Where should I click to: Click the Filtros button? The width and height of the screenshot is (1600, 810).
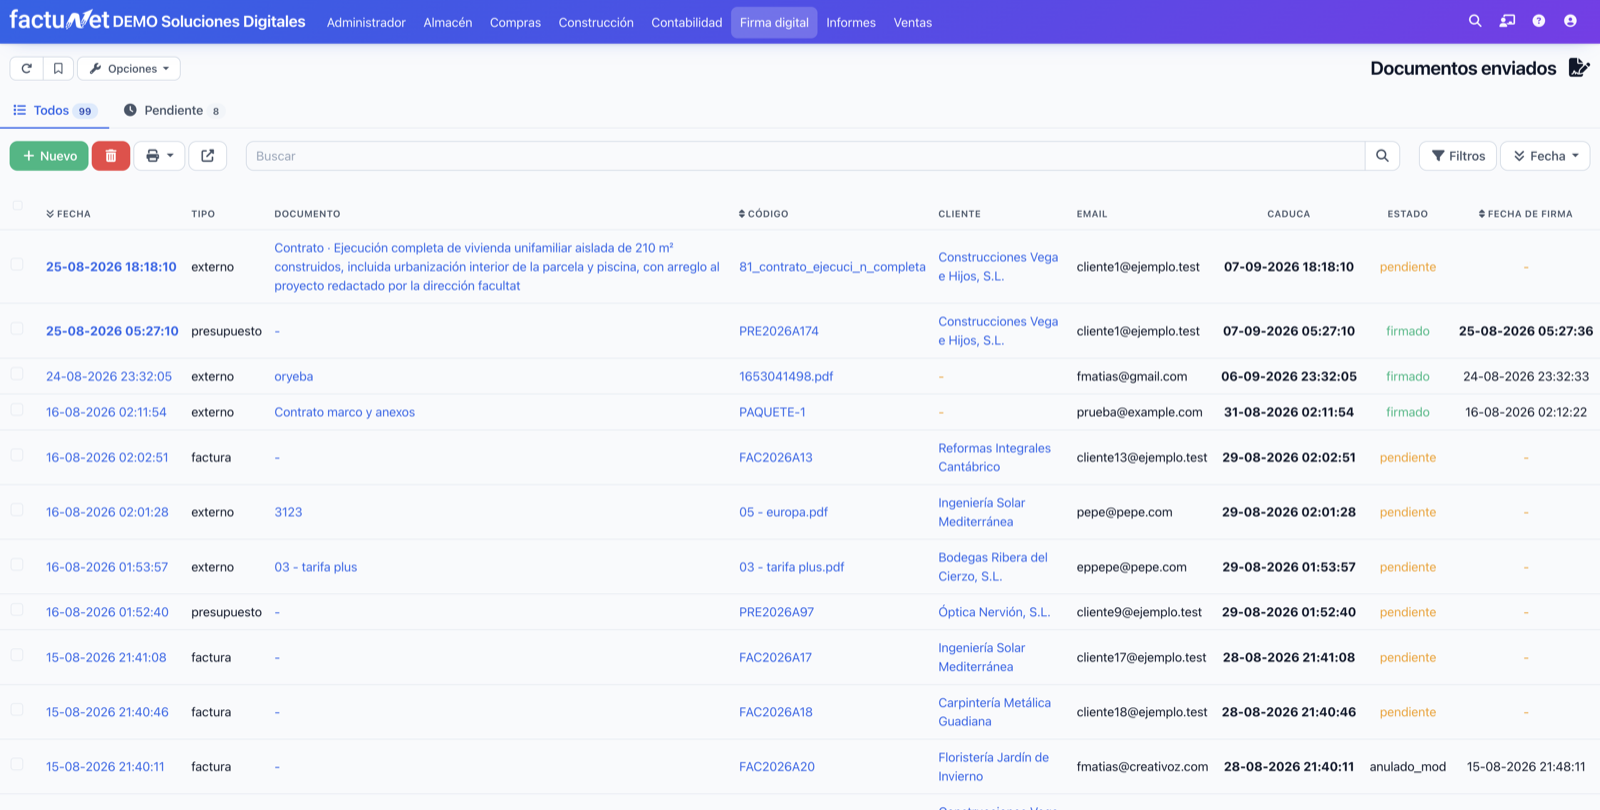(1458, 156)
